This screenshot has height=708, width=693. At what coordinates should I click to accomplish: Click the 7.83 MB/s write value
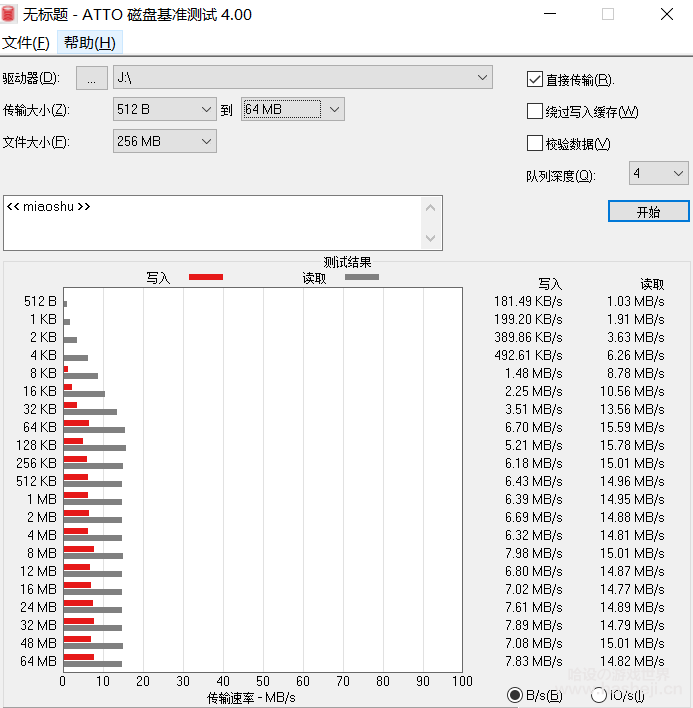534,661
